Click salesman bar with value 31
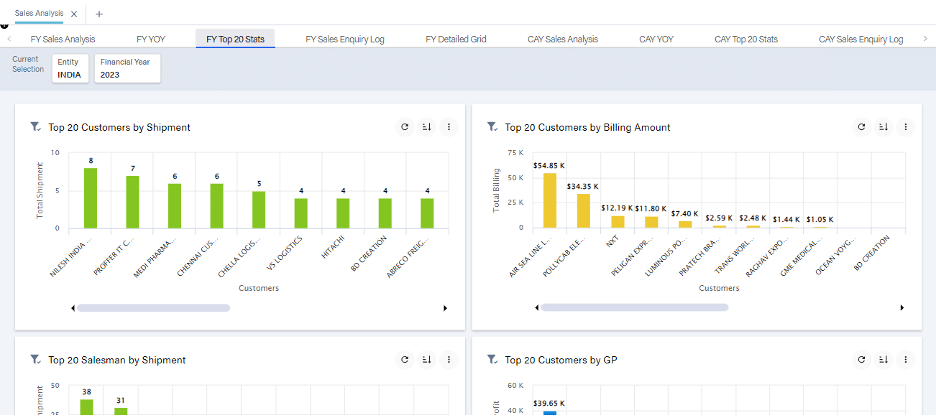 [x=121, y=411]
